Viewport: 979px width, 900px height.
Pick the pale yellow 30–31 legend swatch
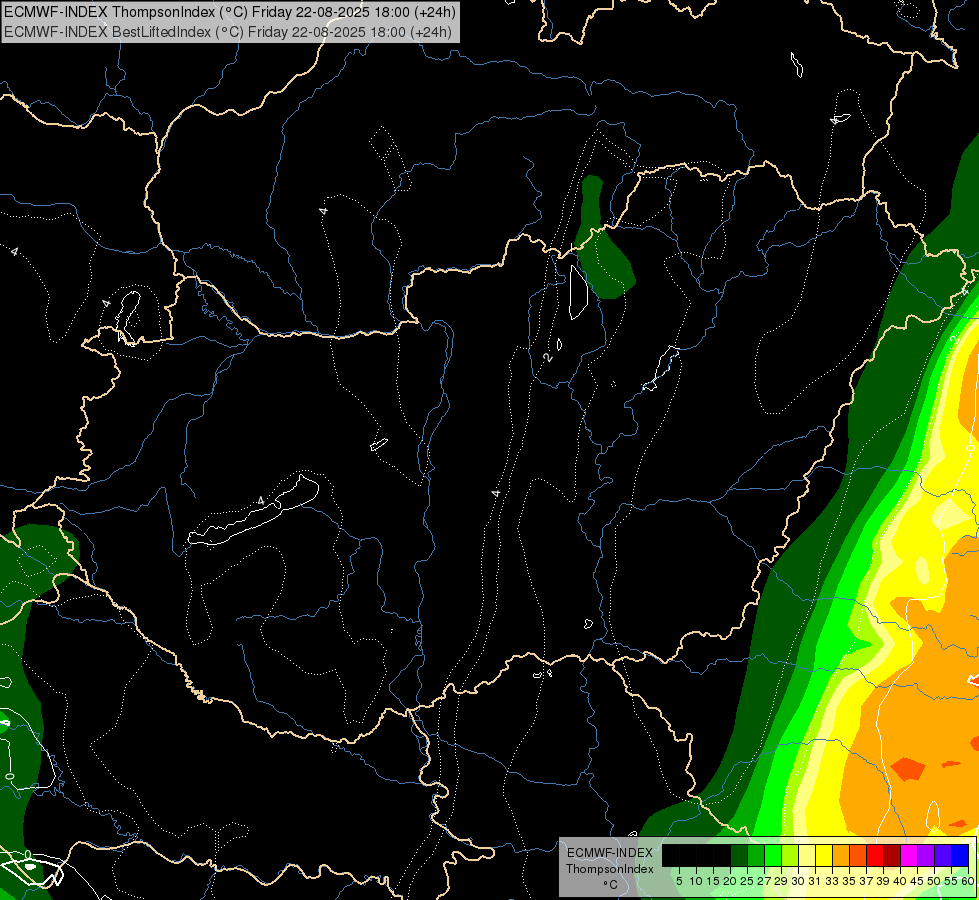(x=807, y=855)
